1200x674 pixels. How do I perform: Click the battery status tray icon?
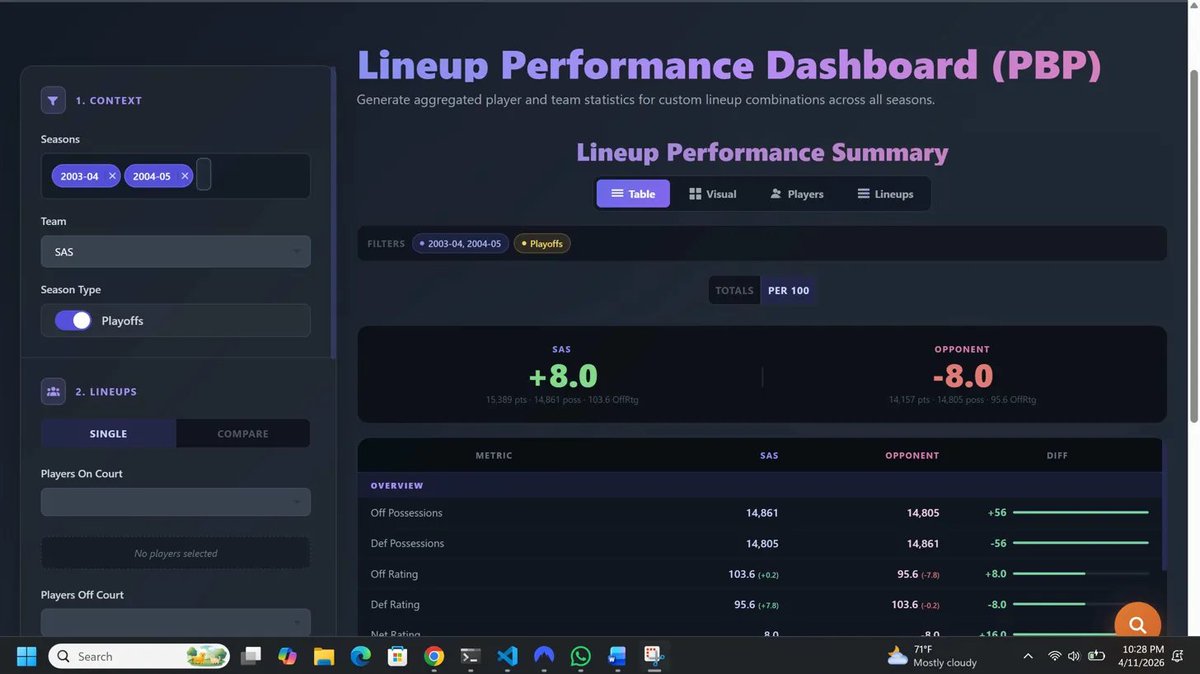[1096, 656]
